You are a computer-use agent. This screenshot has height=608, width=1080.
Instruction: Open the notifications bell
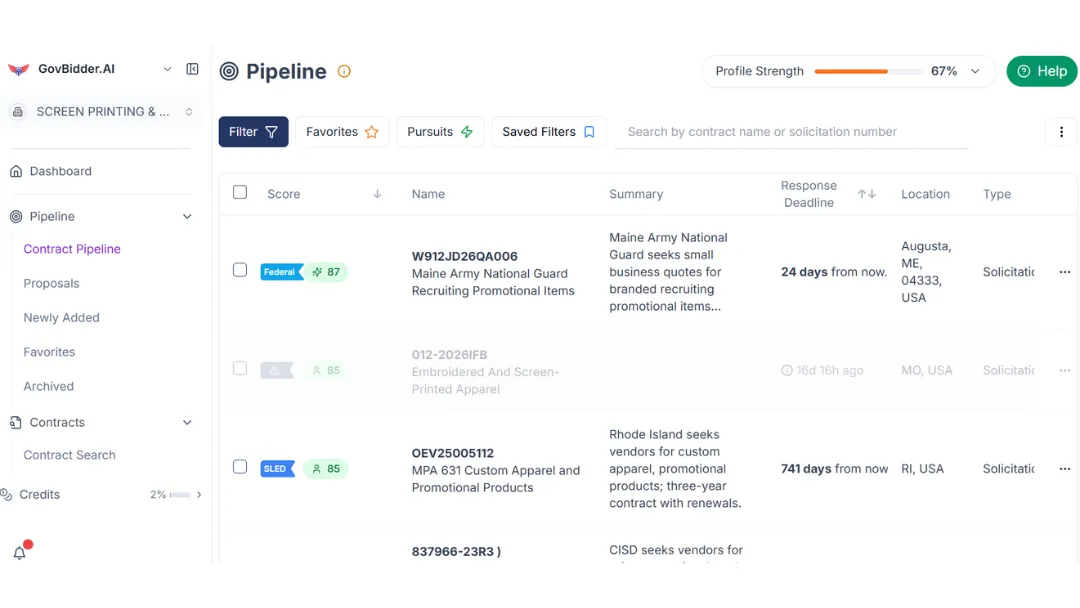[x=19, y=553]
